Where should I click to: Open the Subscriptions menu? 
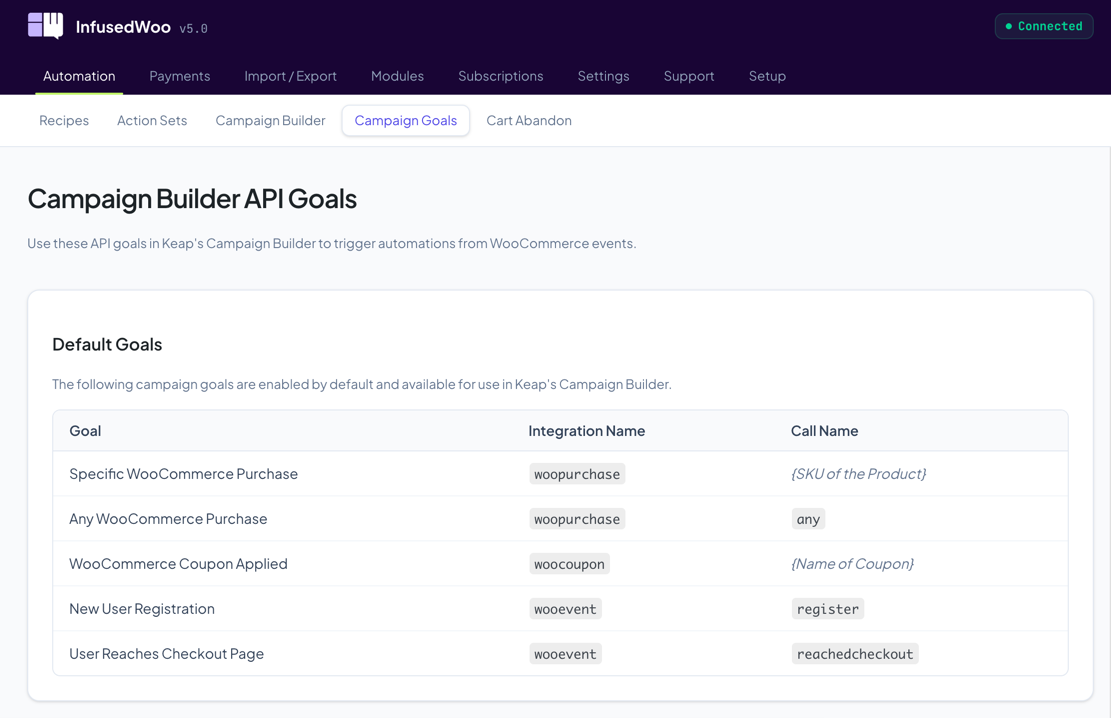[500, 75]
